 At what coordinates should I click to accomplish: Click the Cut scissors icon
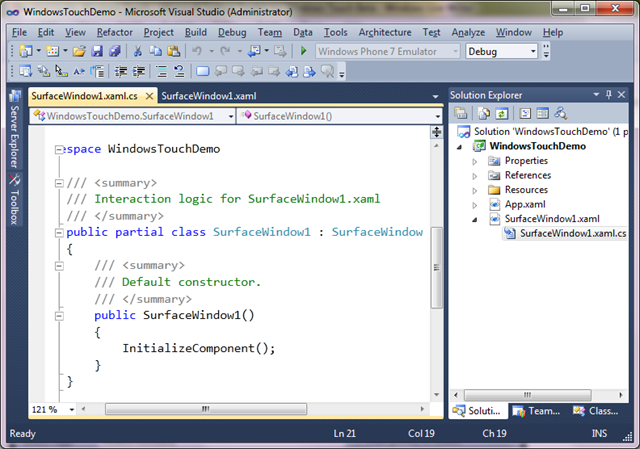[x=138, y=51]
